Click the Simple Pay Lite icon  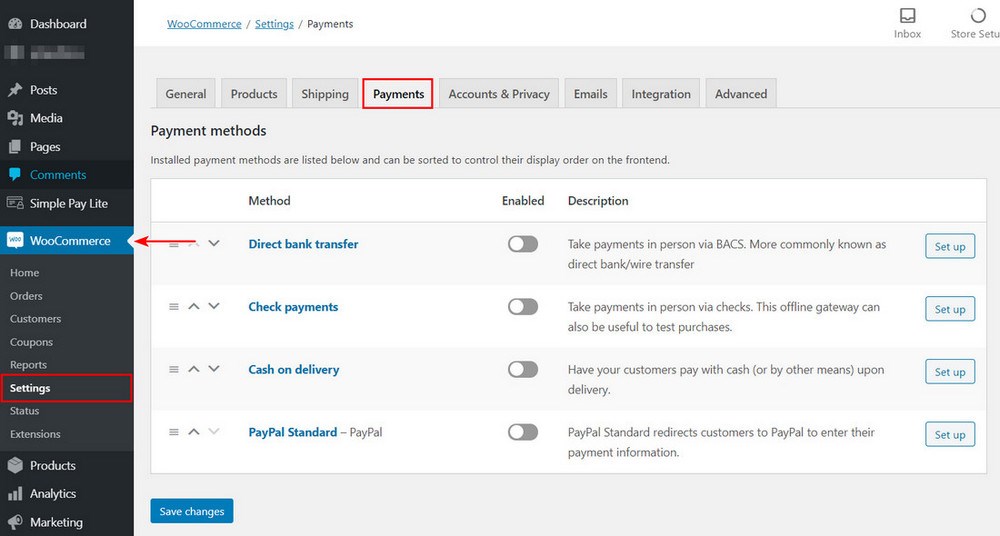point(15,203)
